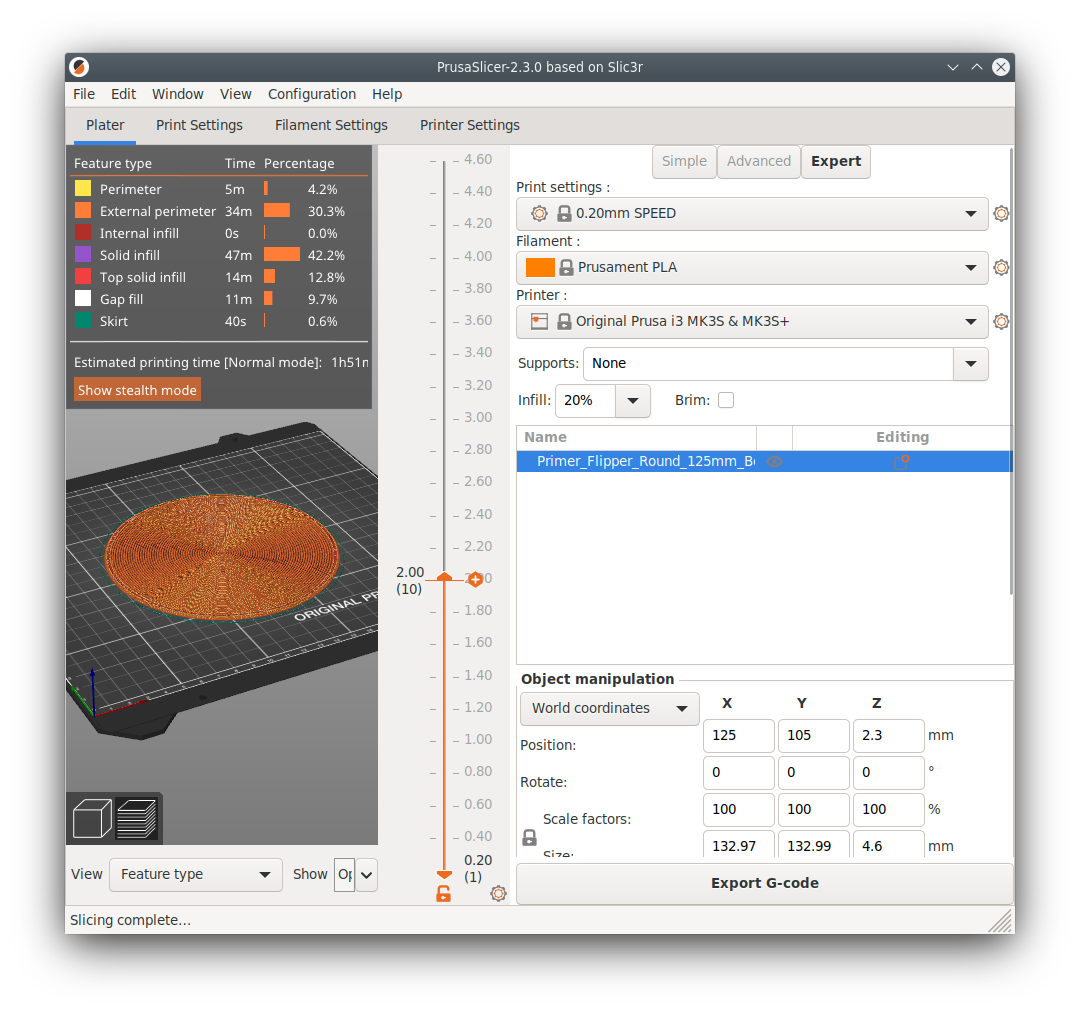The image size is (1080, 1011).
Task: Select Expert mode button
Action: (836, 161)
